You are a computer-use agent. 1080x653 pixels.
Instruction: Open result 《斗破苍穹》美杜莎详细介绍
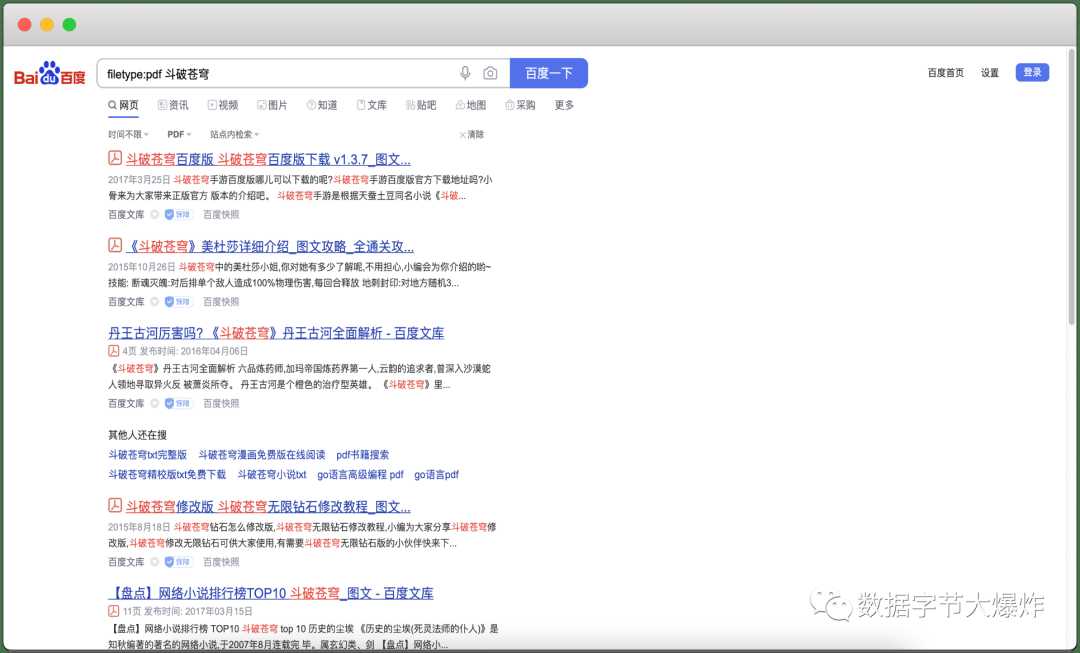(269, 246)
